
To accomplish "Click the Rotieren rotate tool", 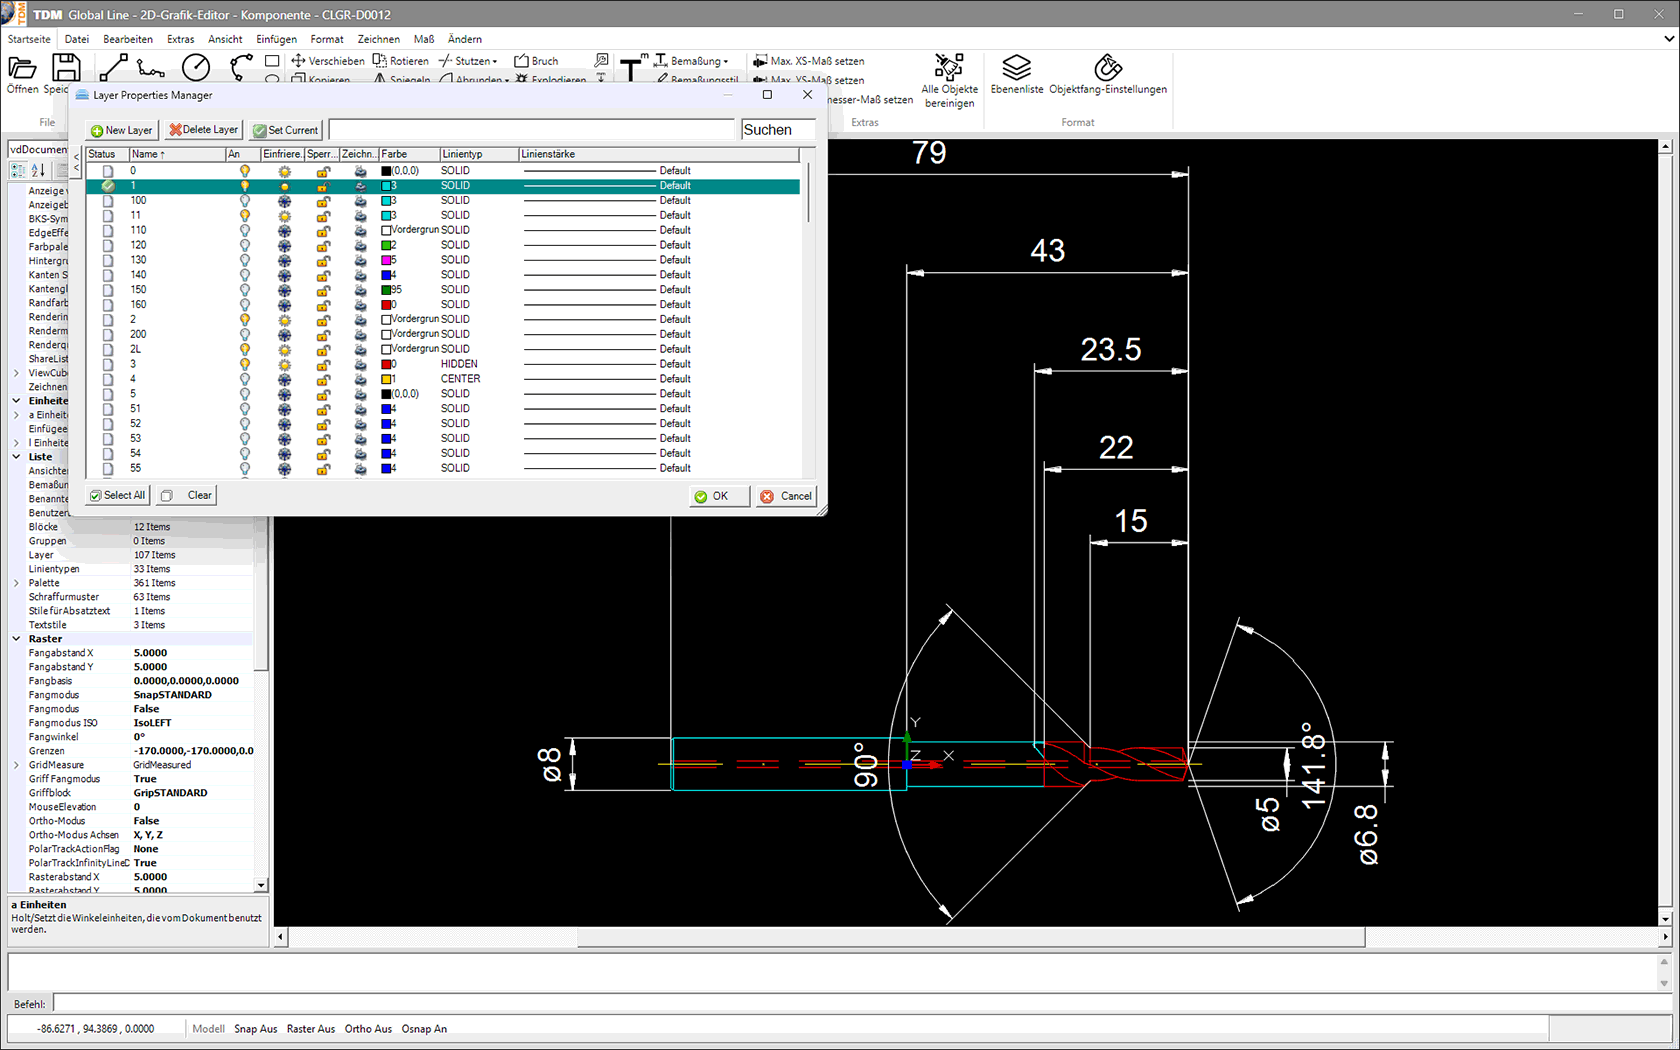I will [400, 61].
